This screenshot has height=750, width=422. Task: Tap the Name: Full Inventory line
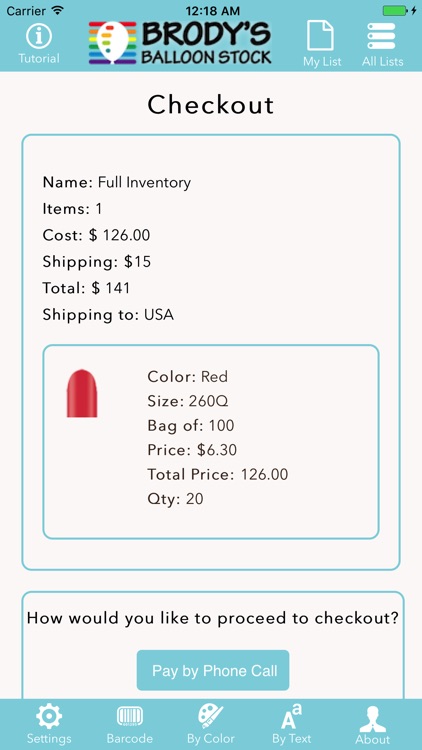pyautogui.click(x=117, y=182)
